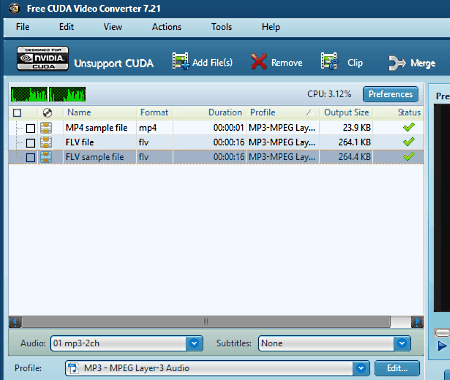
Task: Click green checkmark status of FLV file row
Action: pos(409,142)
